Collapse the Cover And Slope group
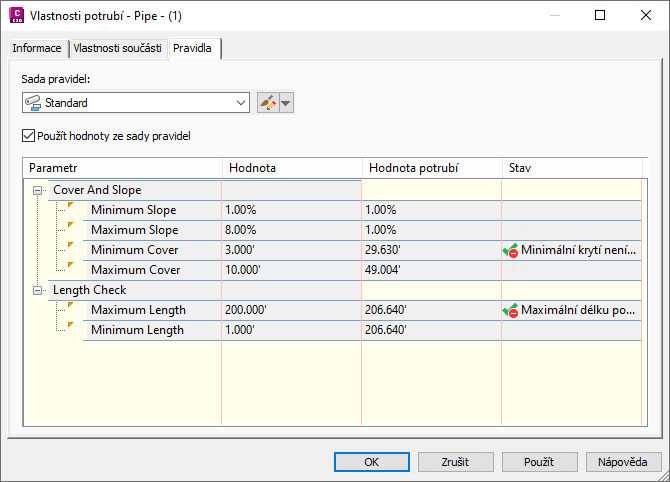 click(x=38, y=190)
